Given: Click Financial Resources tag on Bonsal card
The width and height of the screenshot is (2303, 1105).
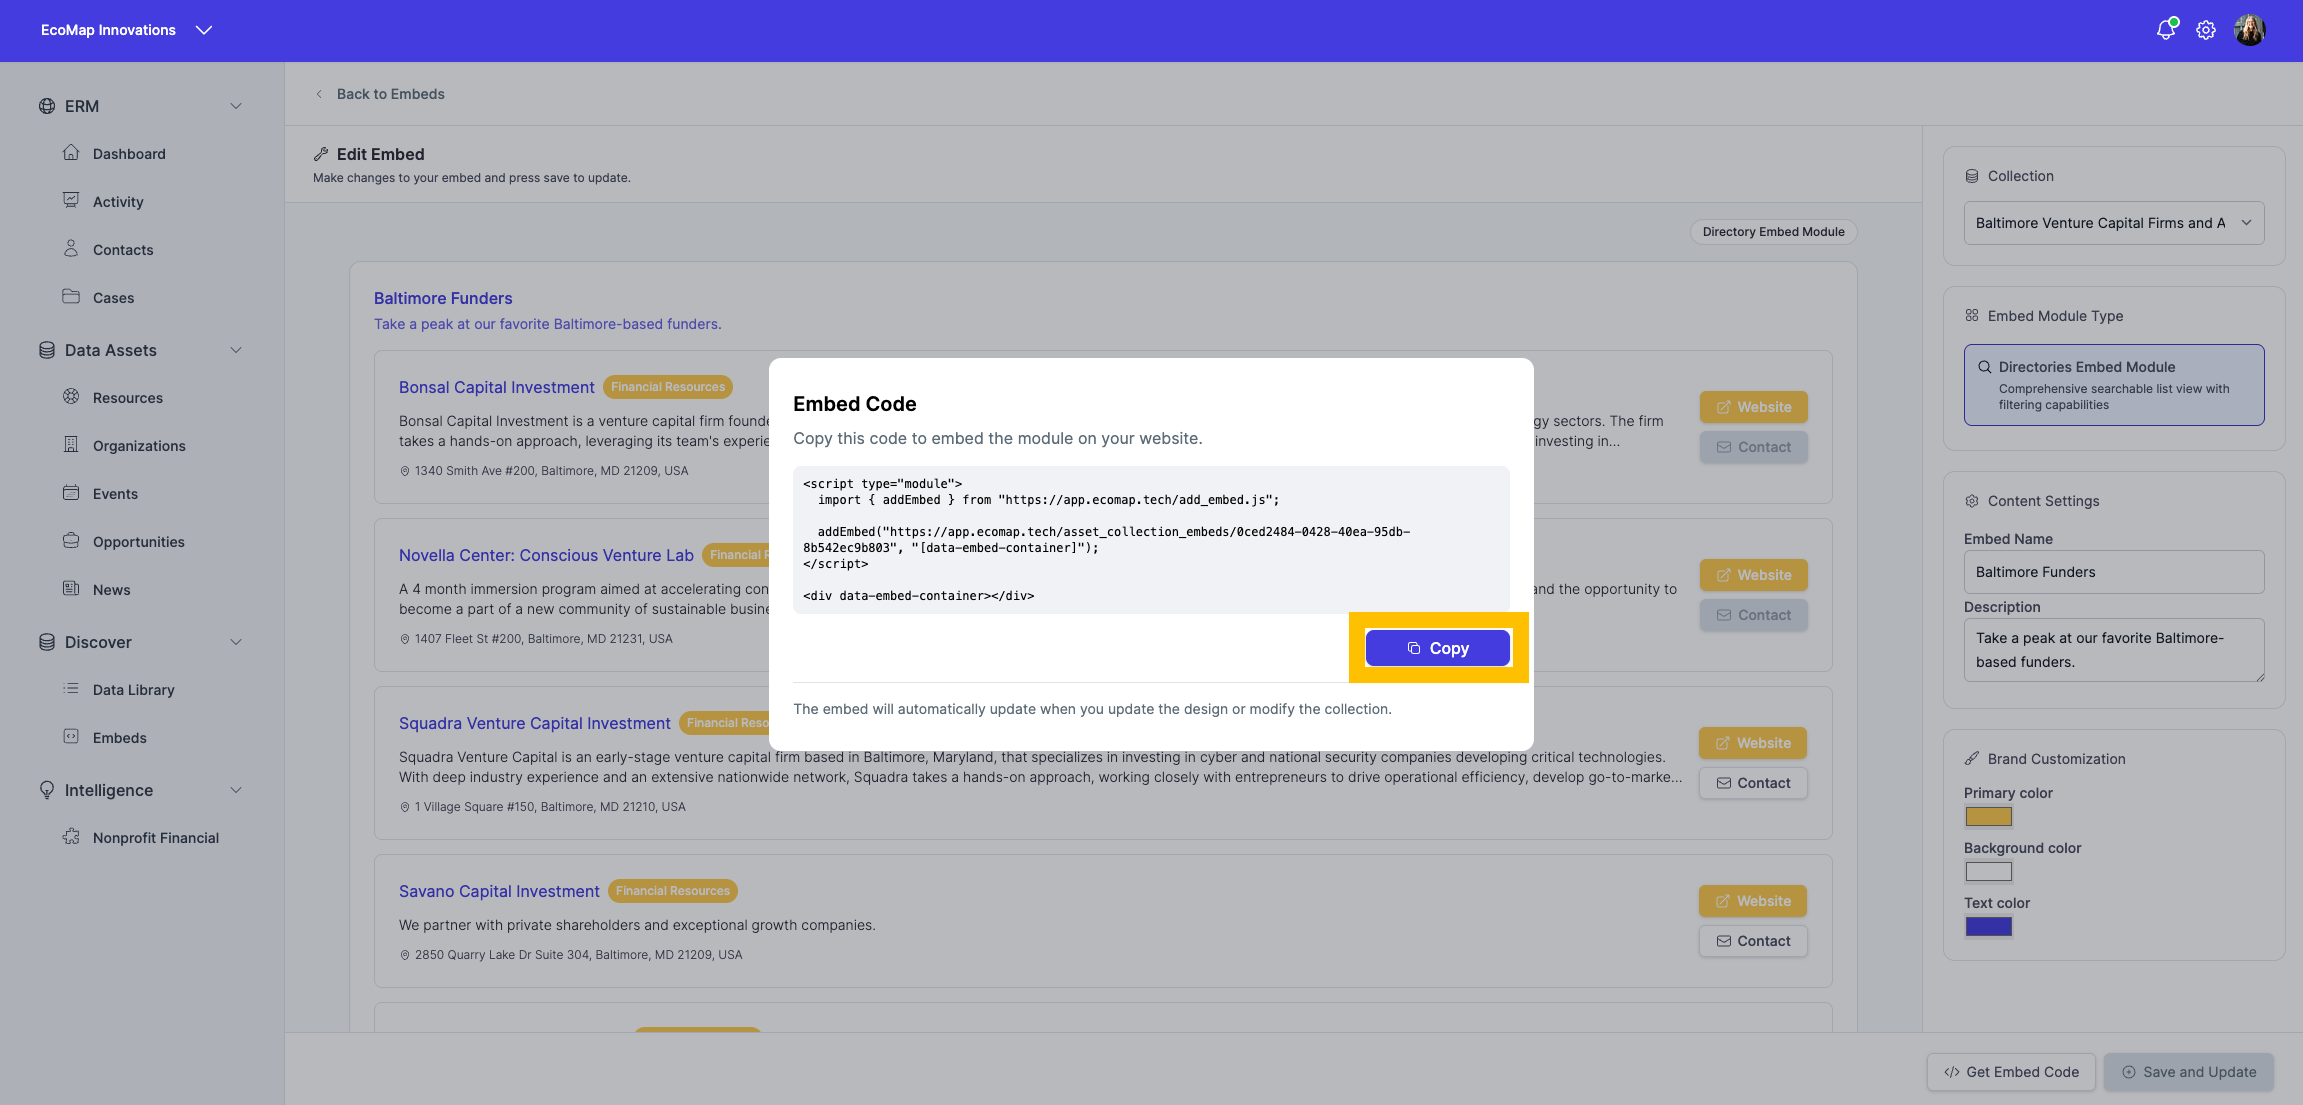Looking at the screenshot, I should click(x=668, y=387).
